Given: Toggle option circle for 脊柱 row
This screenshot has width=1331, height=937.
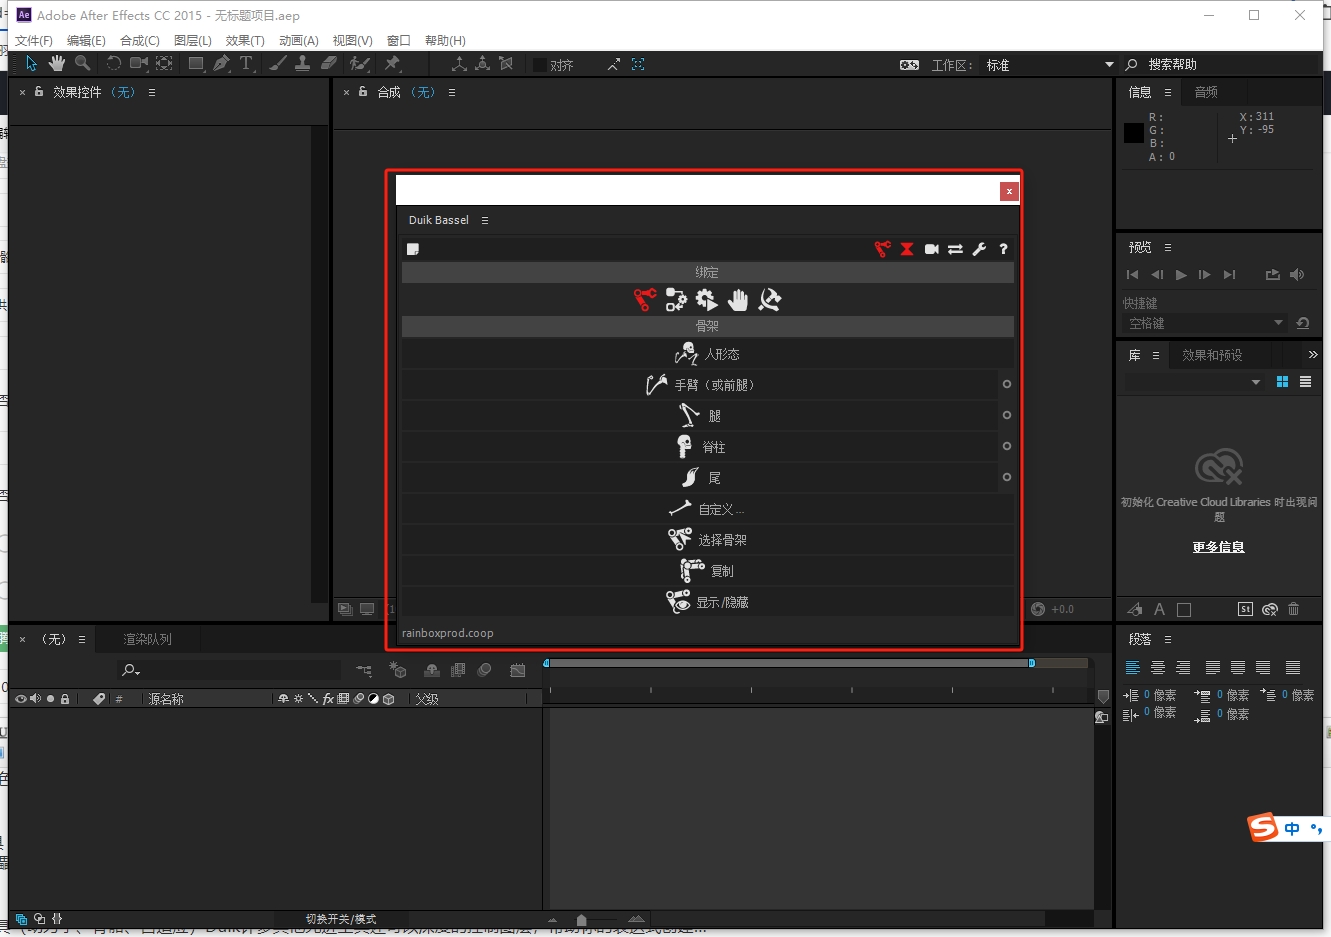Looking at the screenshot, I should (x=1007, y=446).
